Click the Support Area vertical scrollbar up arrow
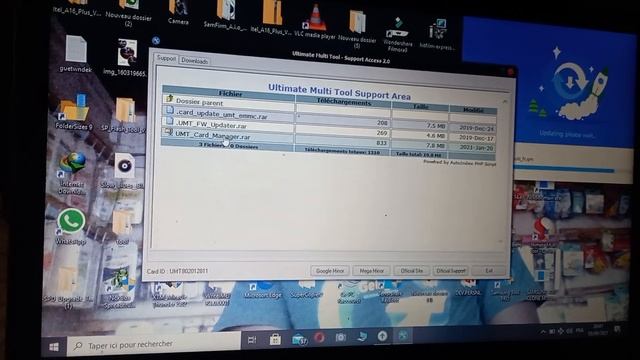Image resolution: width=640 pixels, height=360 pixels. pos(504,101)
